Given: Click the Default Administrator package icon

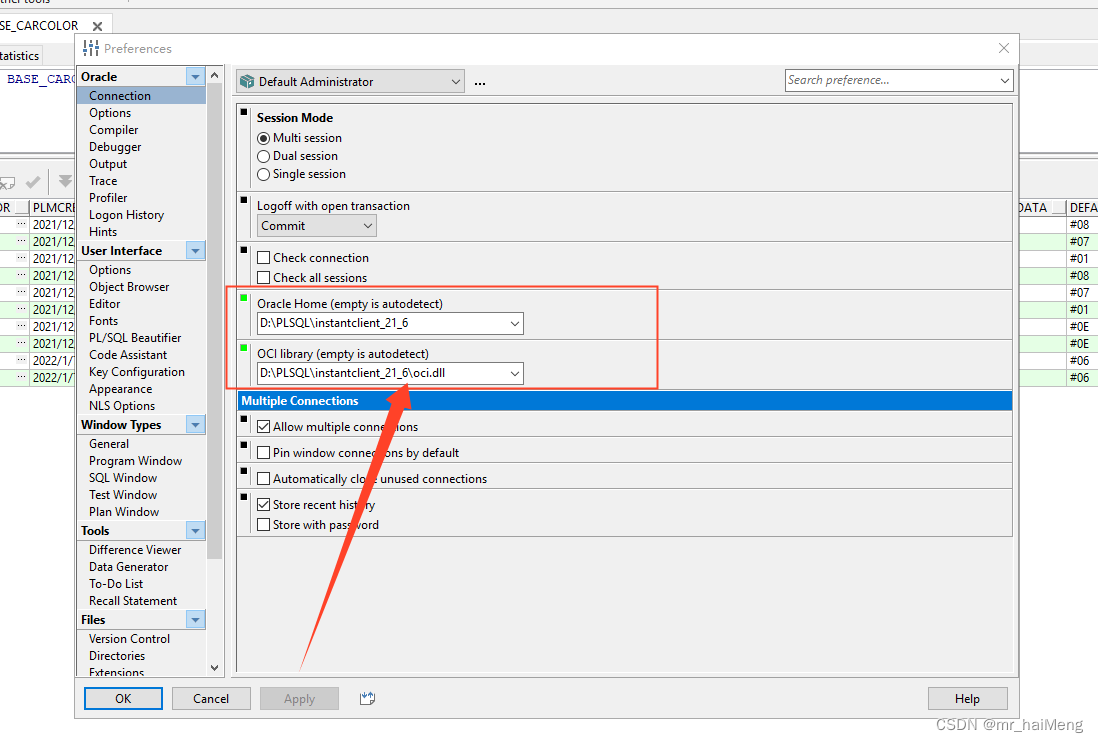Looking at the screenshot, I should (246, 82).
